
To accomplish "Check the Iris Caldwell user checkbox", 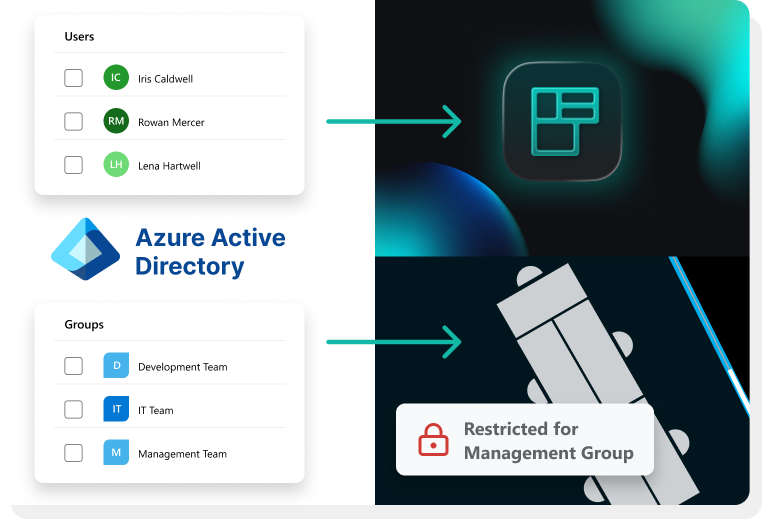I will (73, 78).
